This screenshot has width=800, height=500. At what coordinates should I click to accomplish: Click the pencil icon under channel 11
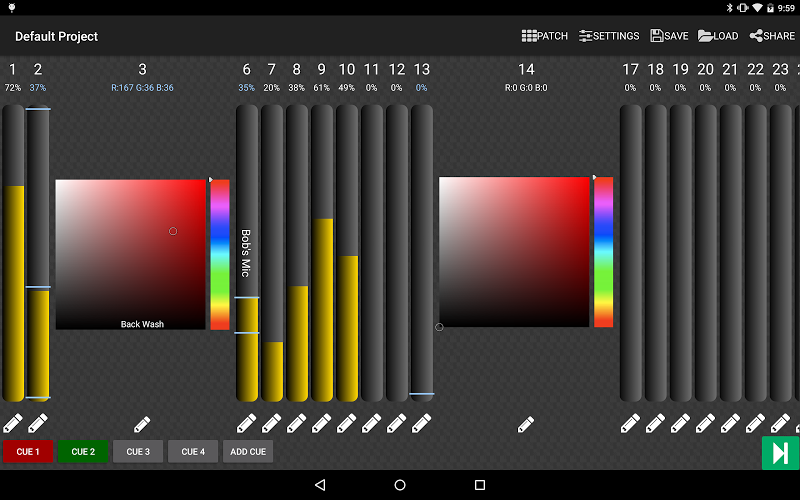(x=371, y=423)
